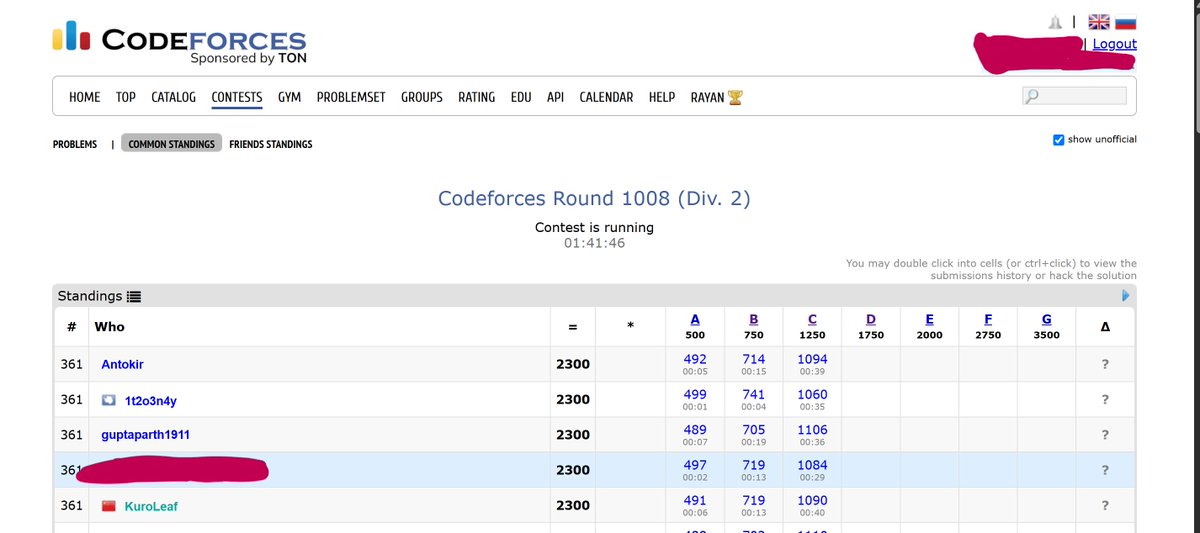The width and height of the screenshot is (1200, 533).
Task: Open problem B column header
Action: point(753,319)
